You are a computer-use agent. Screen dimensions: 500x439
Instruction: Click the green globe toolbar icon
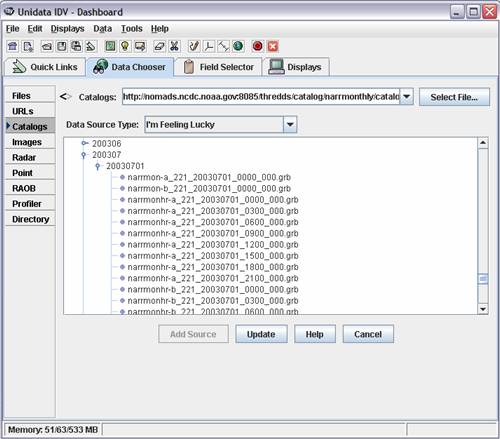238,46
